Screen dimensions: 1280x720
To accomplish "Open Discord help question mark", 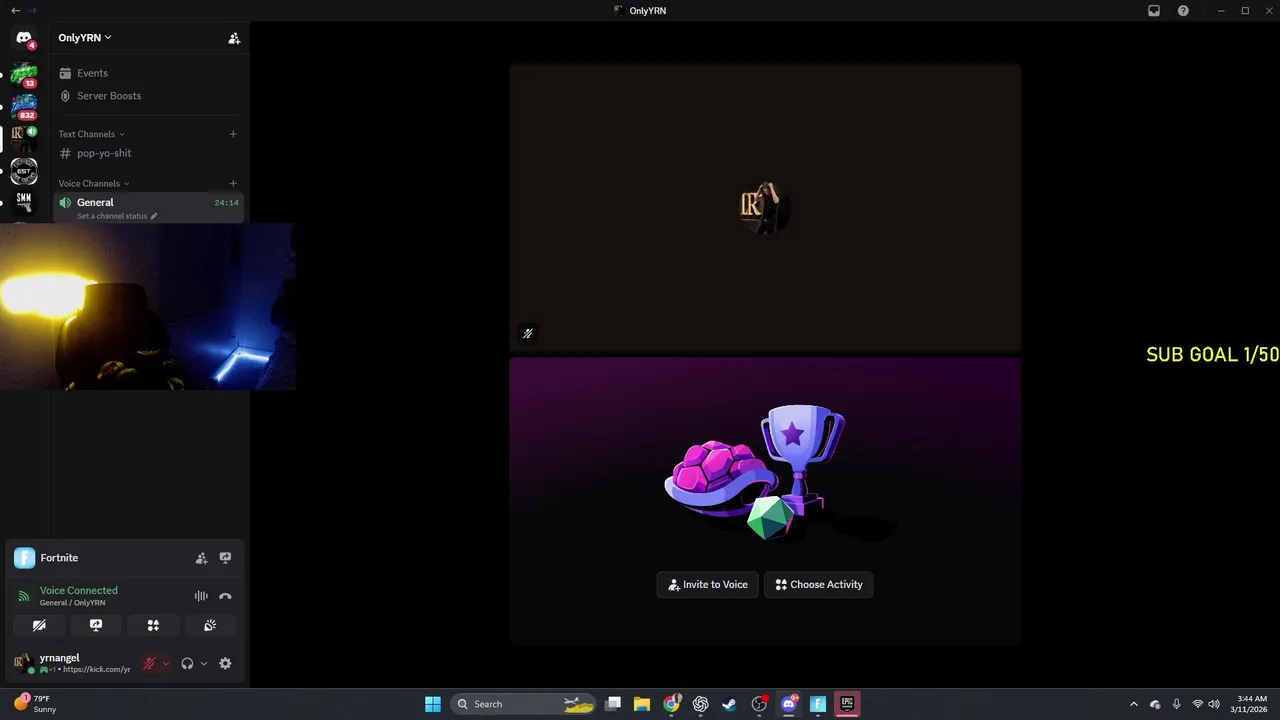I will tap(1184, 10).
